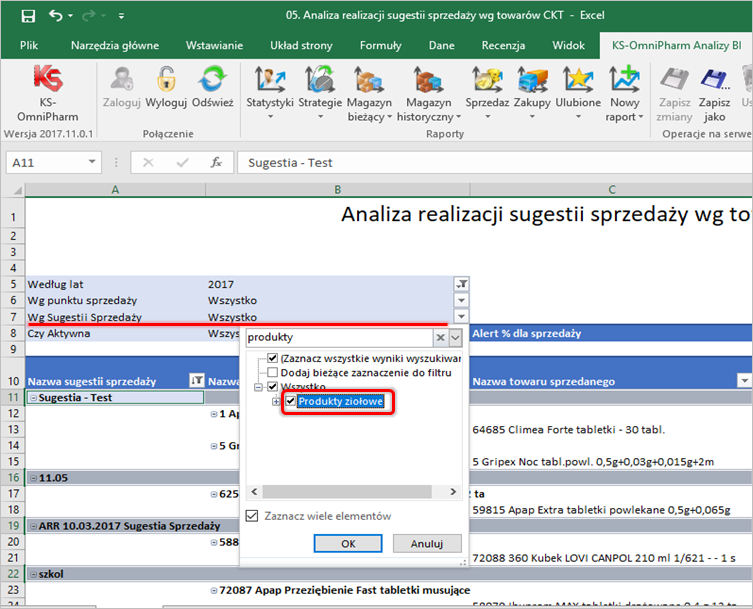Toggle the Wszystko checkbox in filter tree
The width and height of the screenshot is (753, 609).
click(x=272, y=387)
